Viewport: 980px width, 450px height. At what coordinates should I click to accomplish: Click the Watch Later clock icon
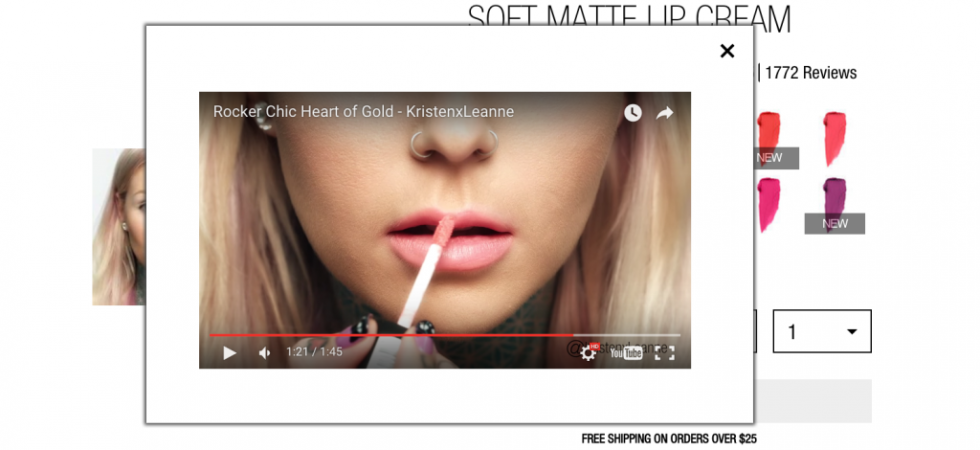(632, 112)
